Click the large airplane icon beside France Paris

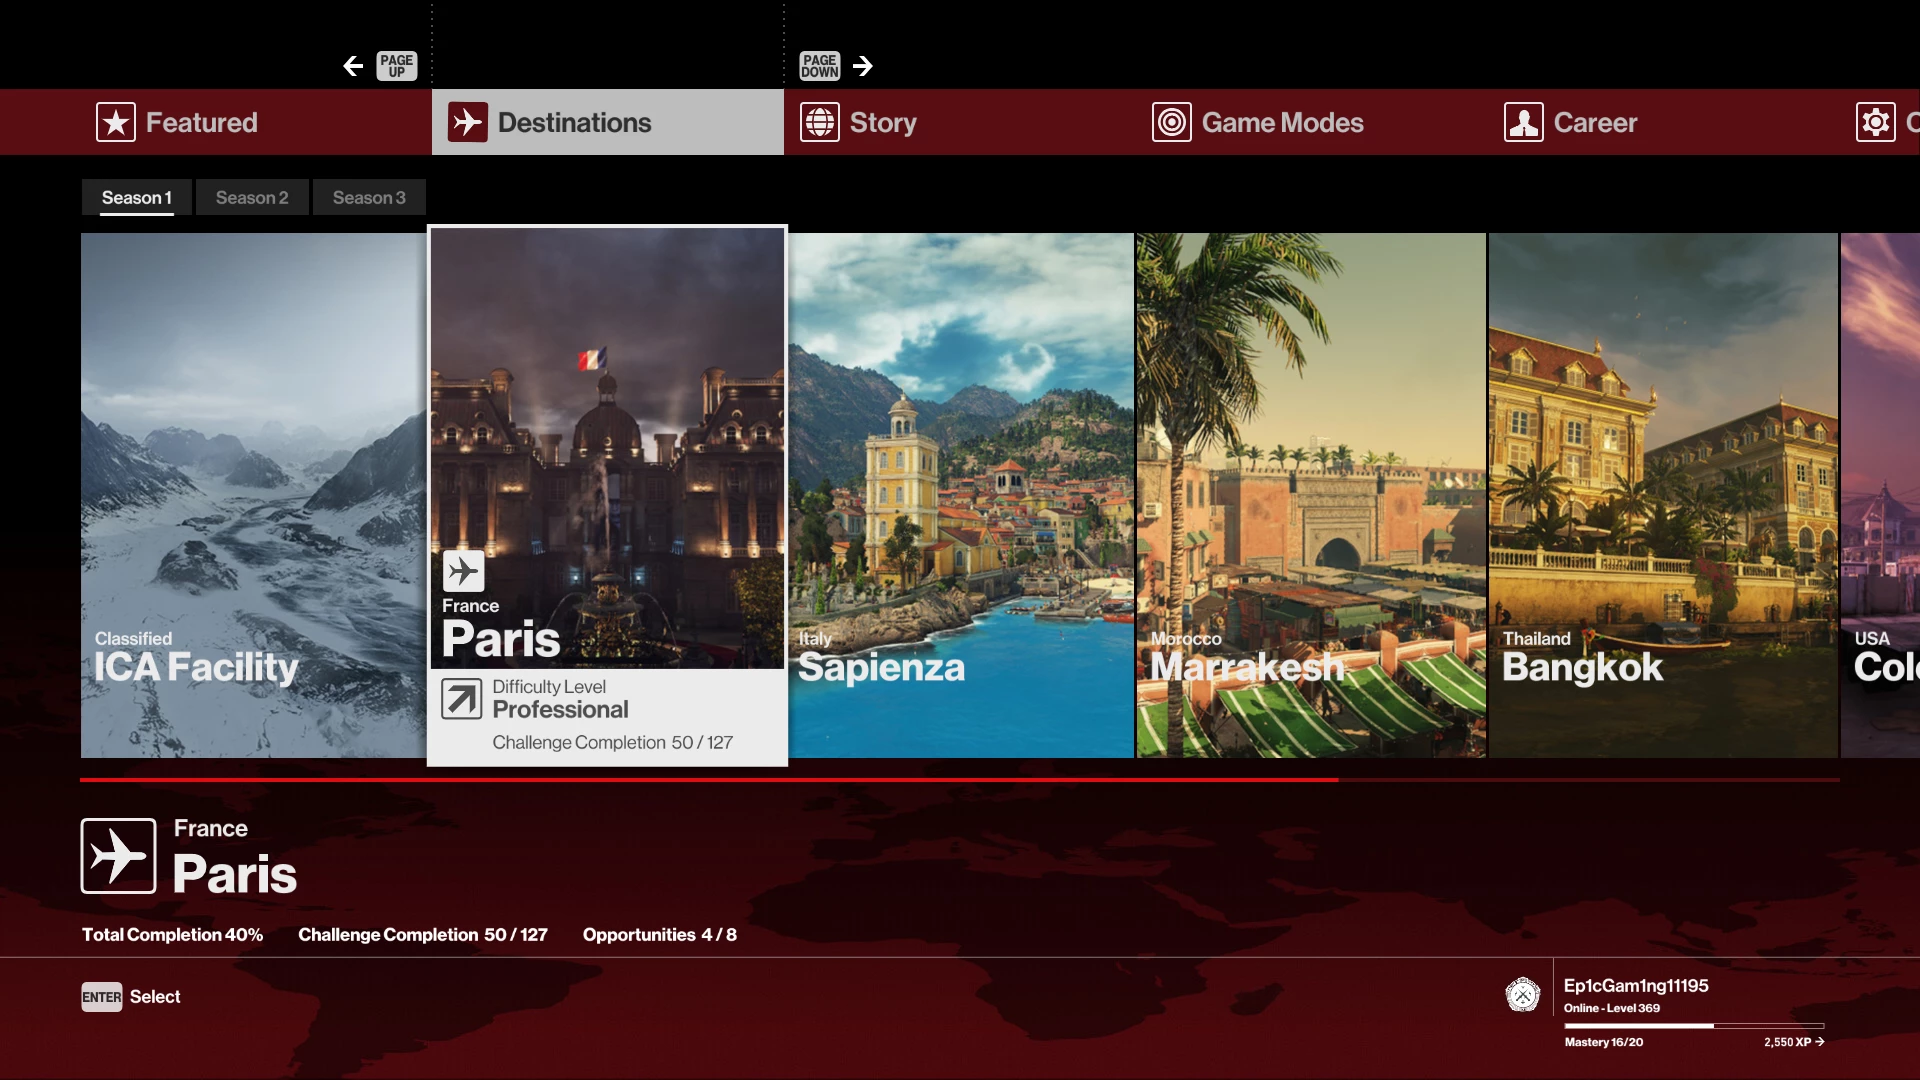(x=119, y=856)
